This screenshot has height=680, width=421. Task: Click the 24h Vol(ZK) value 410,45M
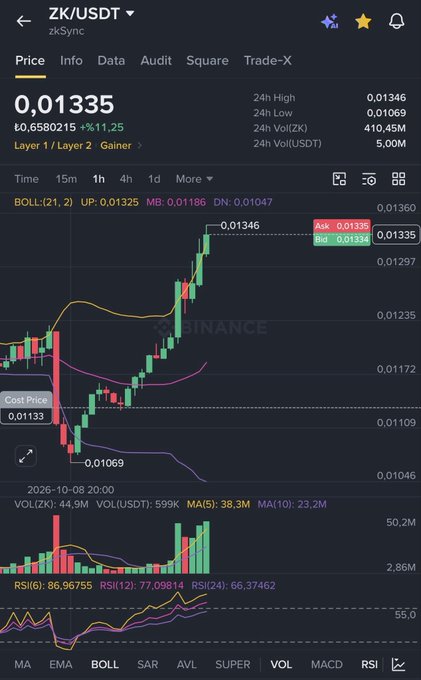pyautogui.click(x=385, y=128)
